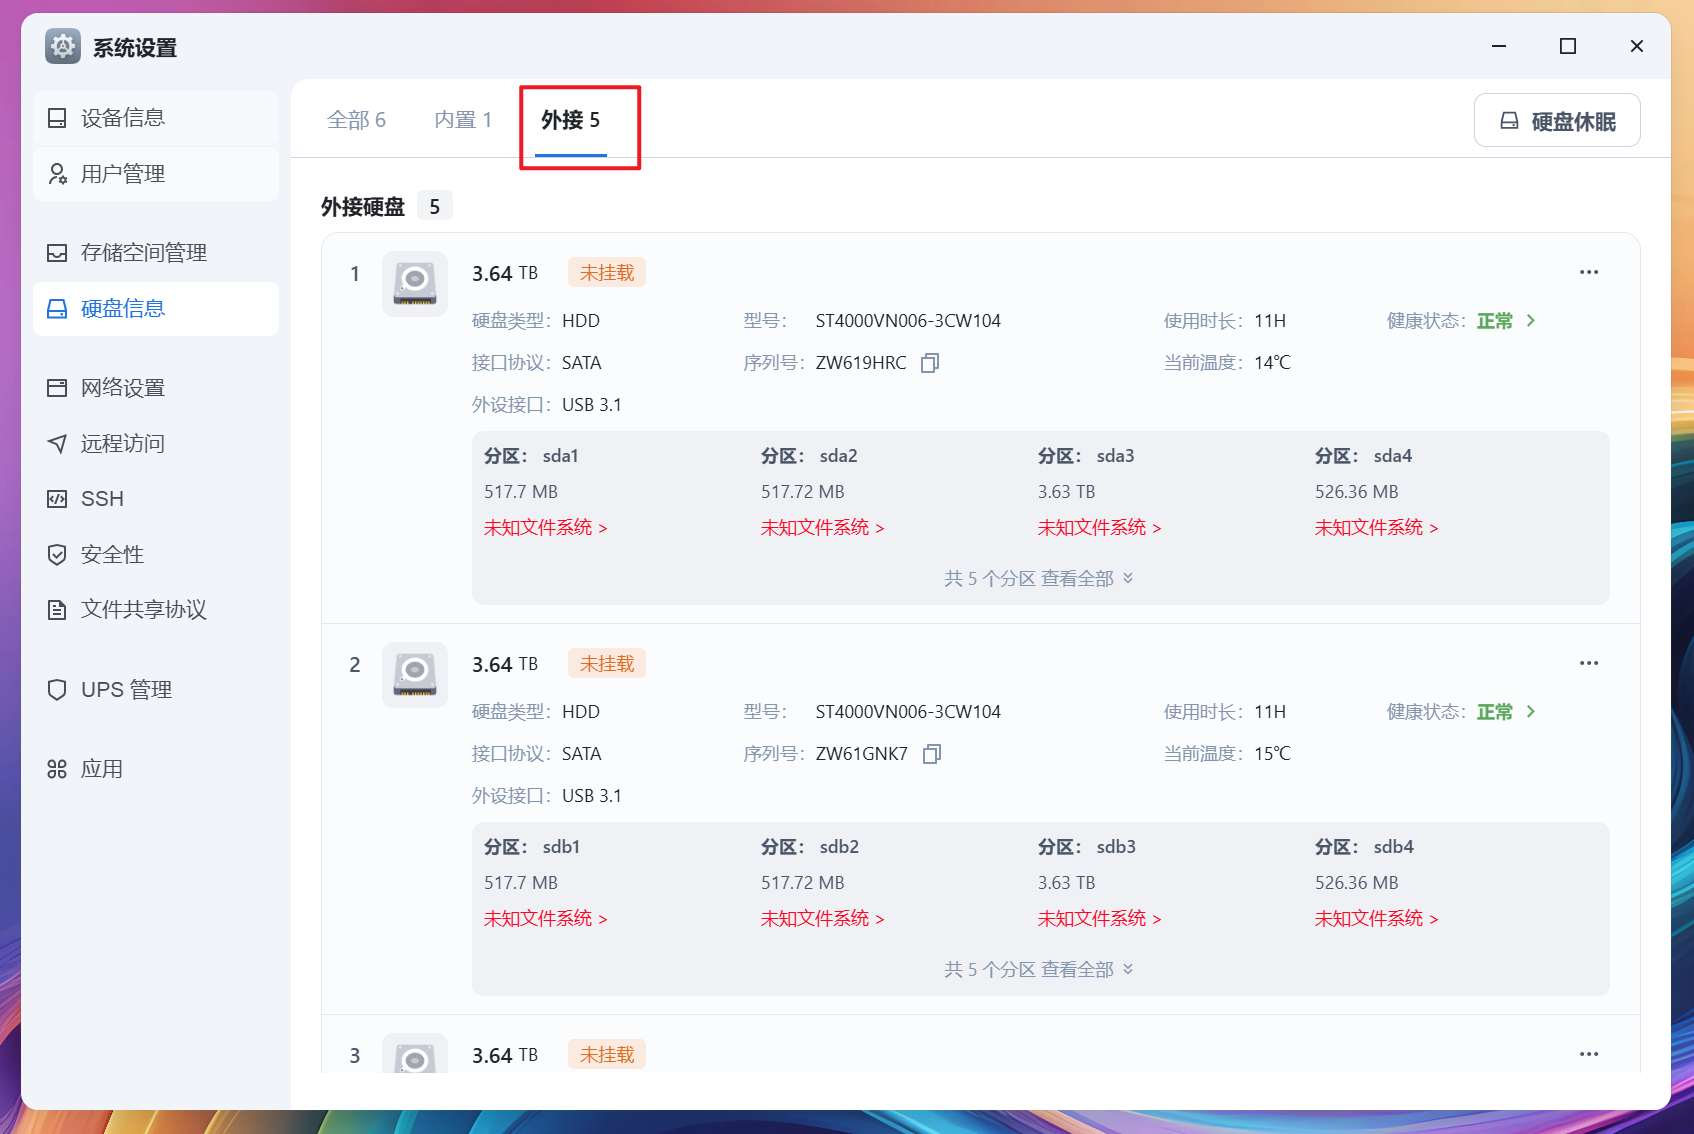Open more options for disk 2

(x=1589, y=663)
